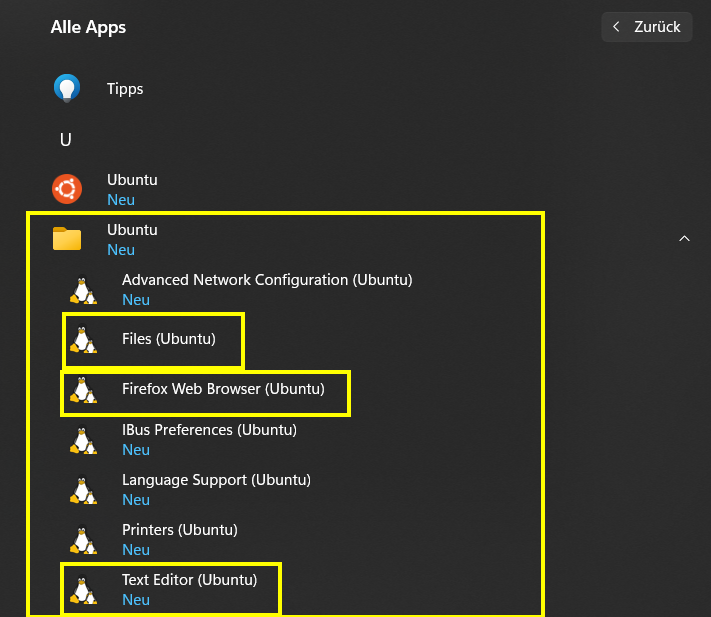711x617 pixels.
Task: Click the yellow Ubuntu folder icon
Action: click(67, 238)
